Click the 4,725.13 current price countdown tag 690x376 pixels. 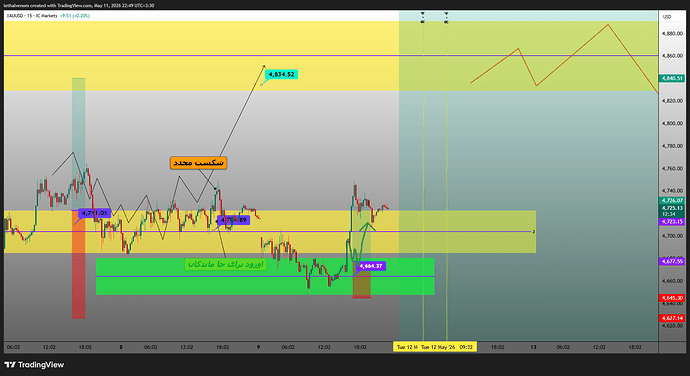click(x=672, y=211)
